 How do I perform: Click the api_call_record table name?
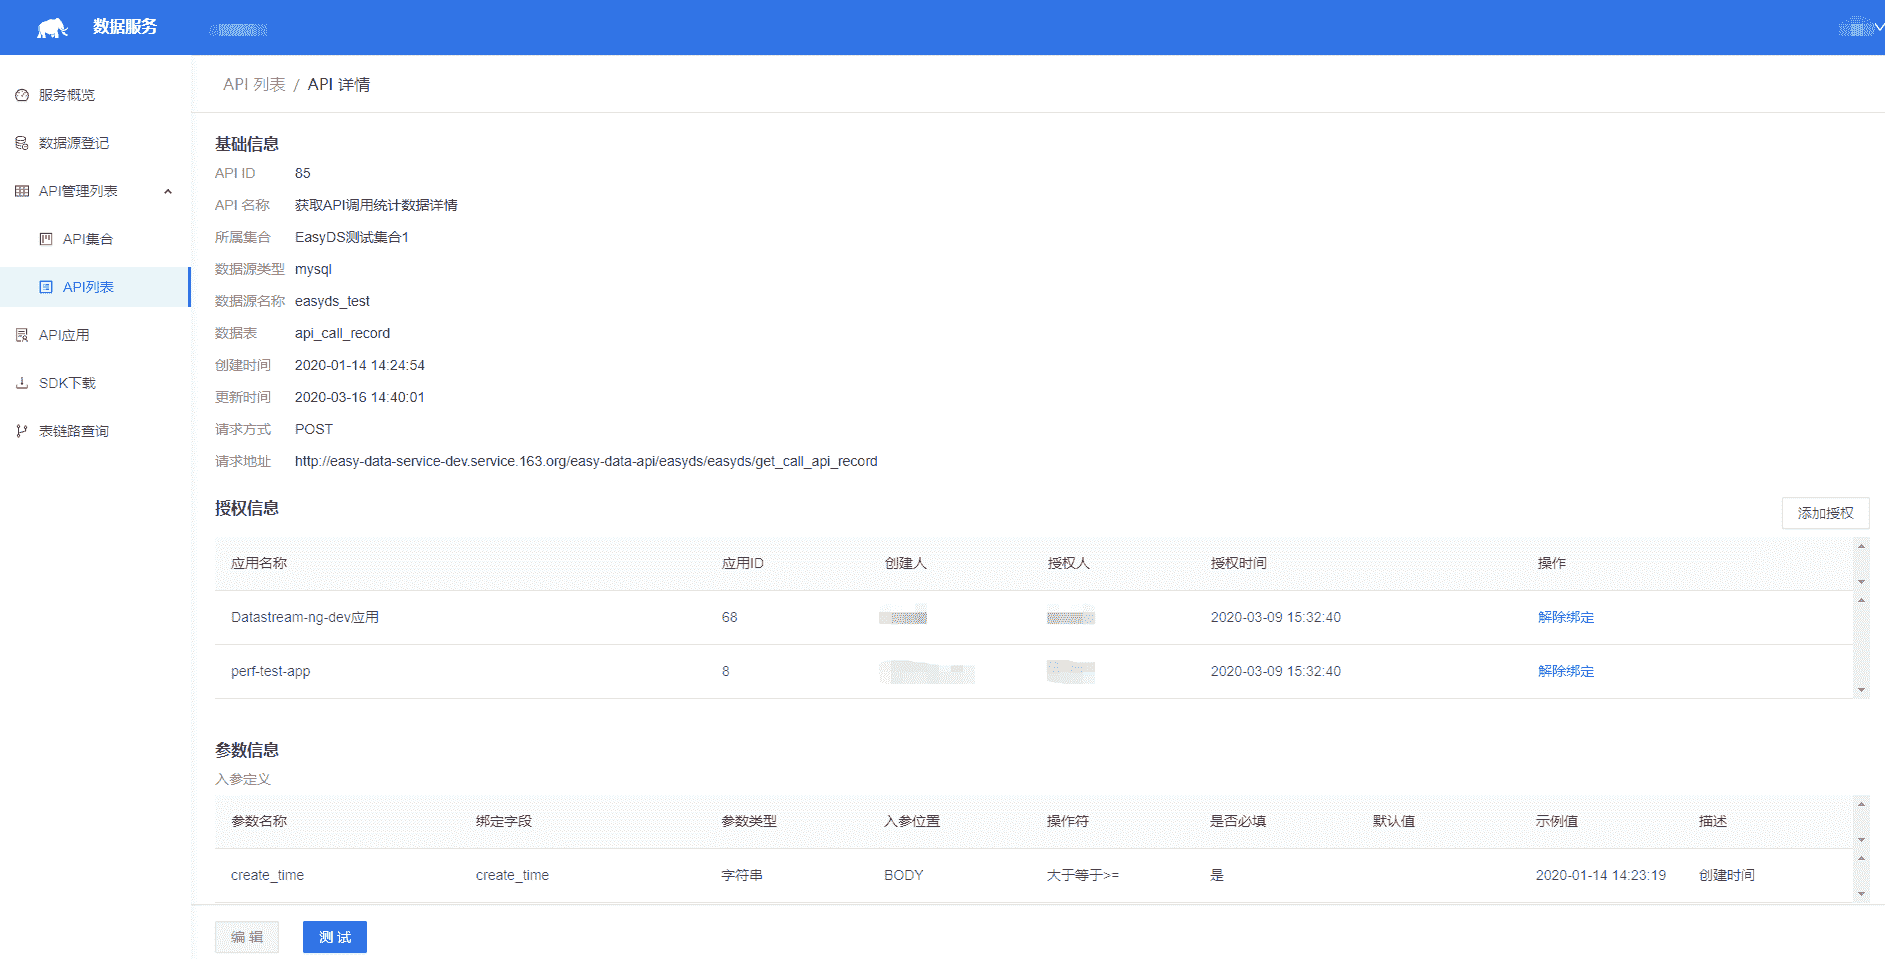342,333
